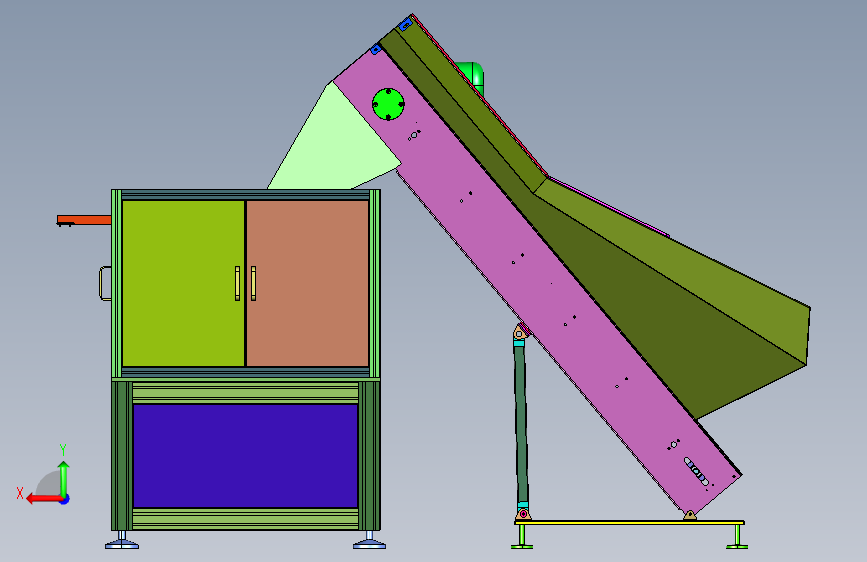
Task: Select the pink conveyor side plate
Action: click(x=536, y=282)
